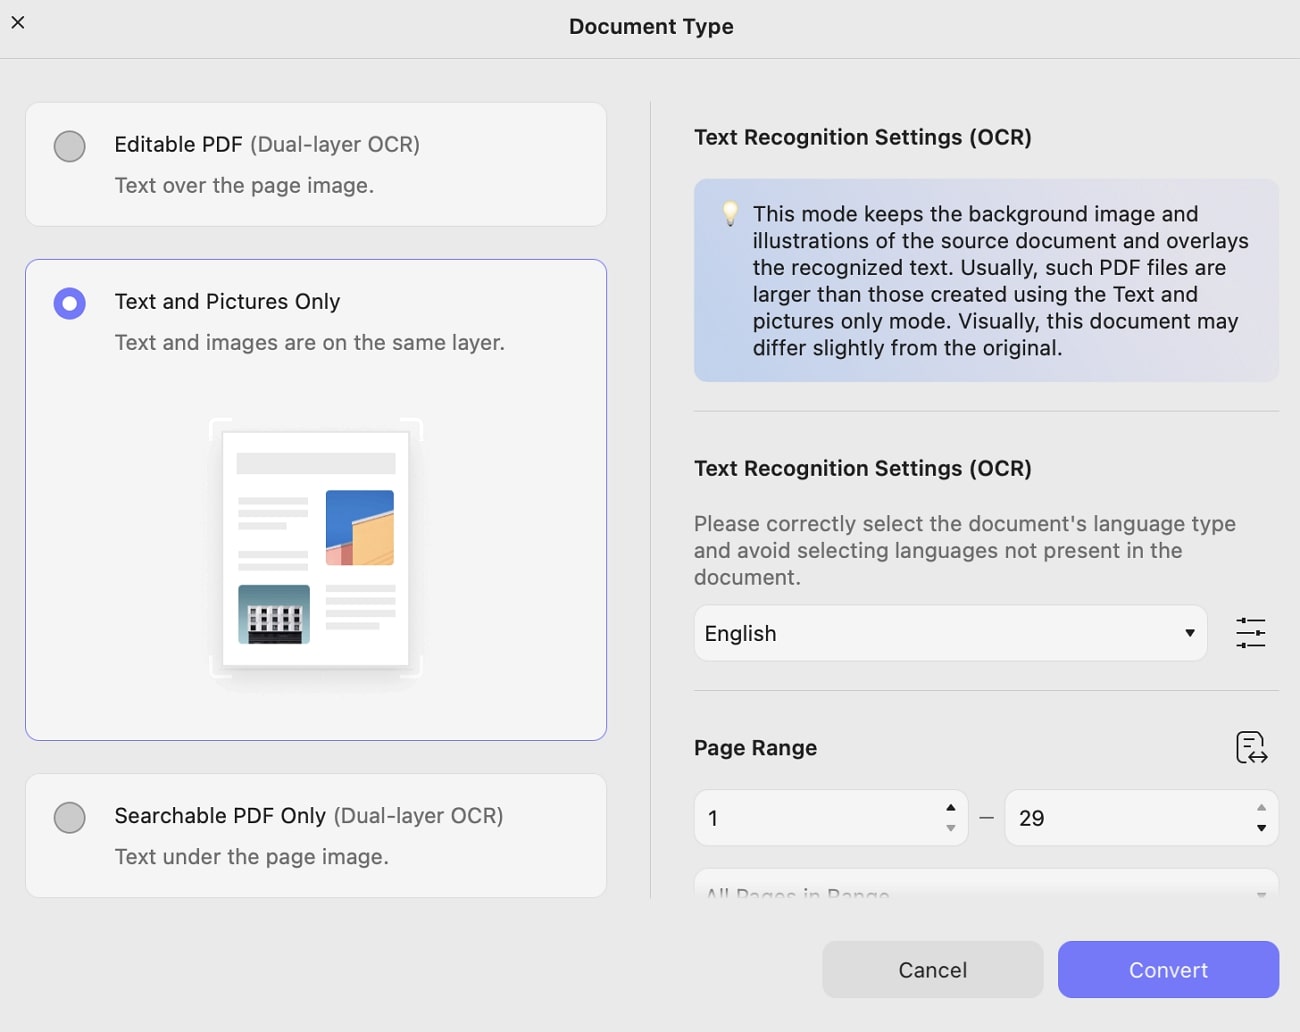This screenshot has height=1032, width=1300.
Task: Click the language selection instruction text
Action: click(x=965, y=550)
